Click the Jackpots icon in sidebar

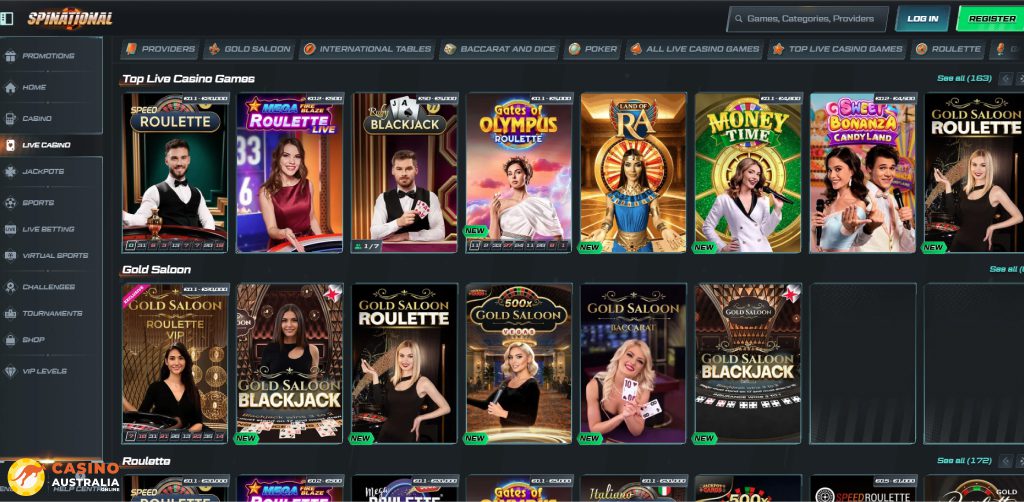pos(10,172)
